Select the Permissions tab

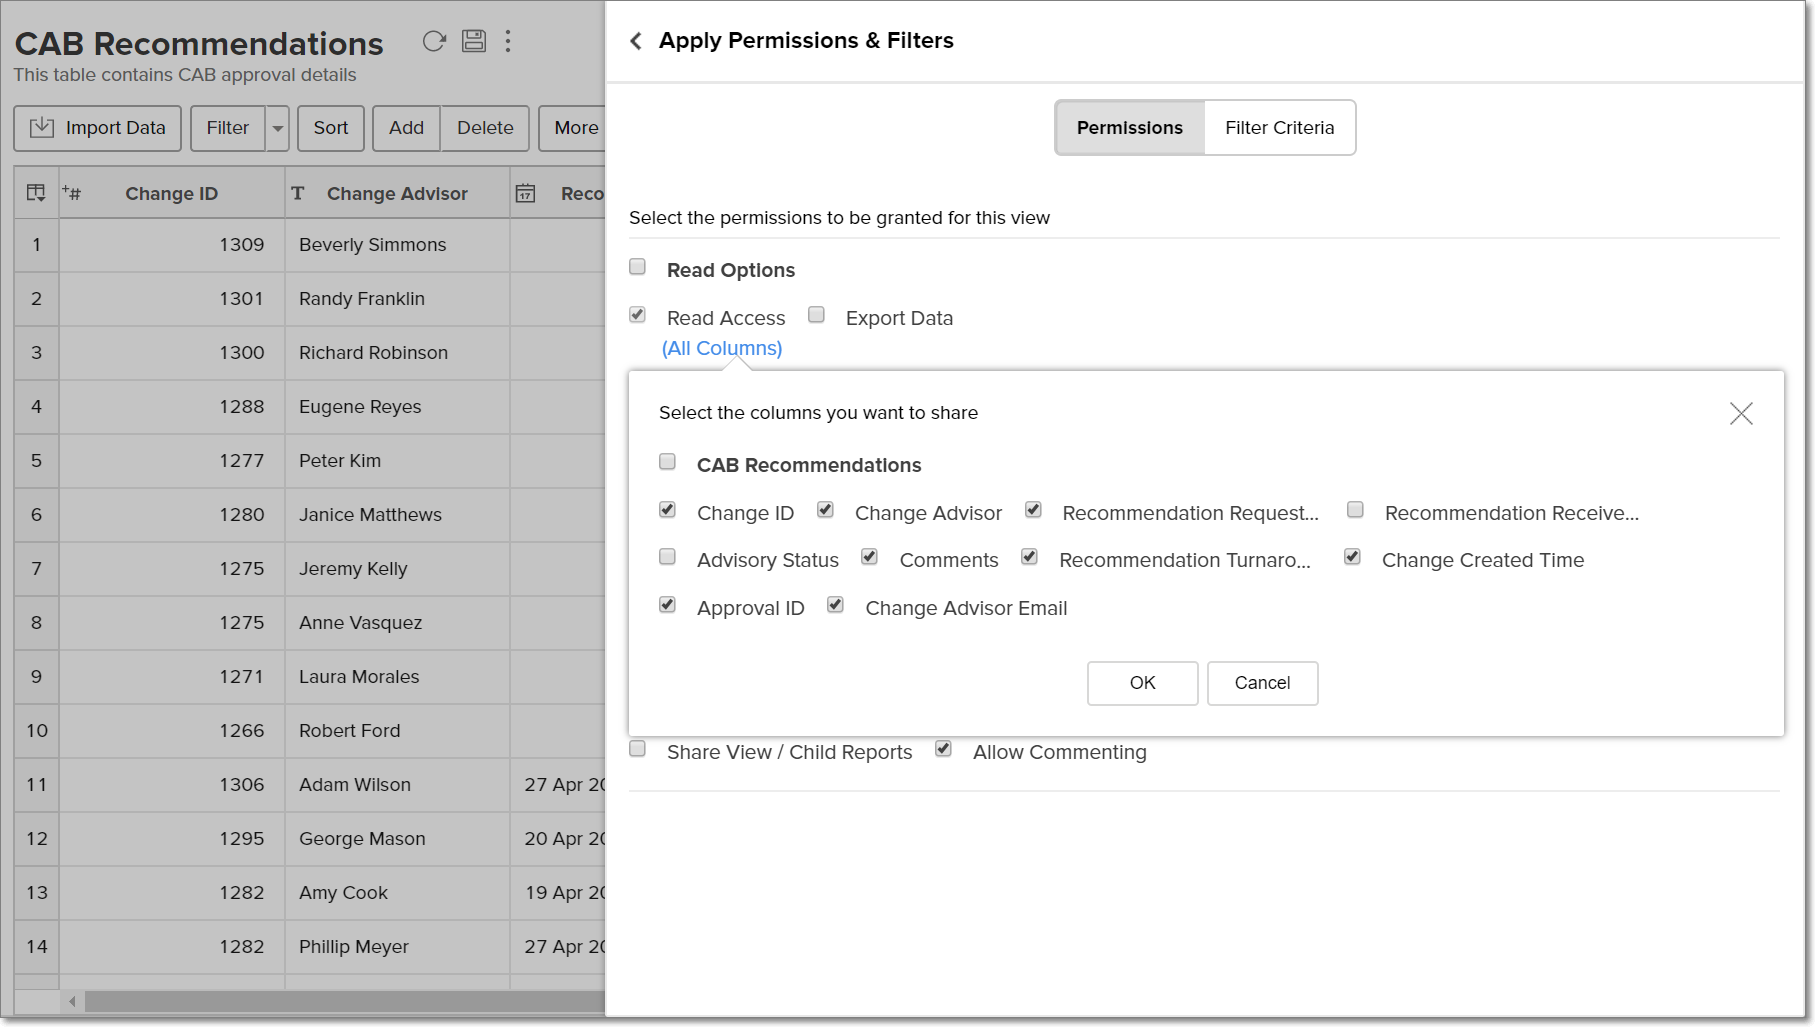click(x=1129, y=128)
